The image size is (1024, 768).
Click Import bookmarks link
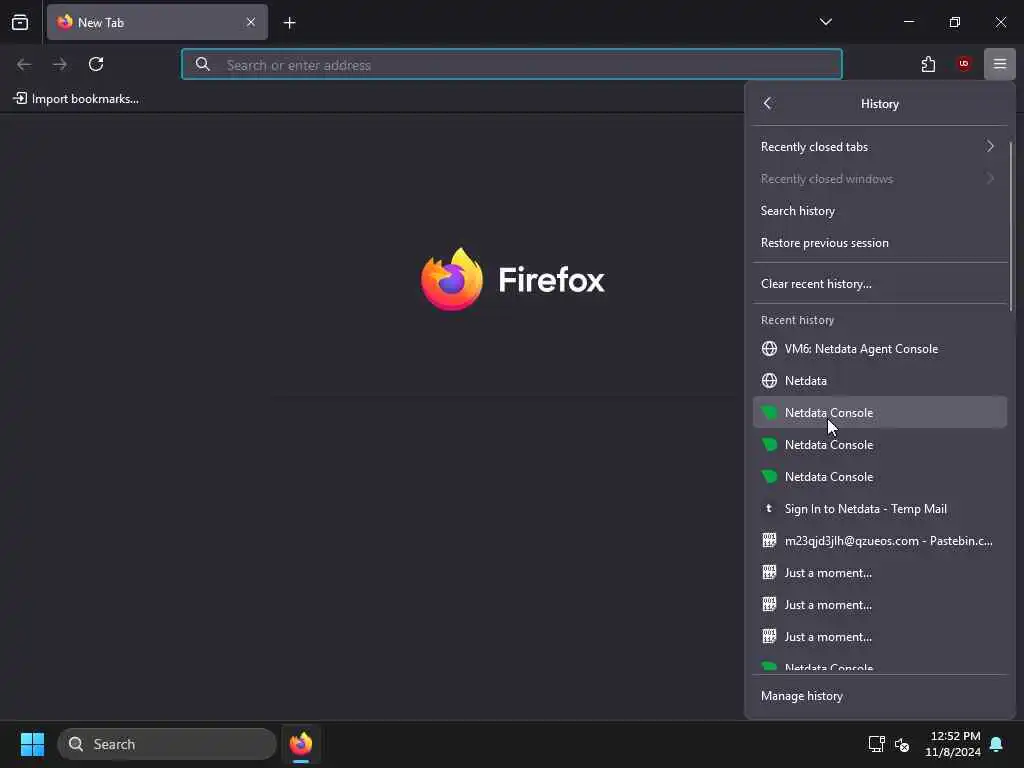pos(76,99)
